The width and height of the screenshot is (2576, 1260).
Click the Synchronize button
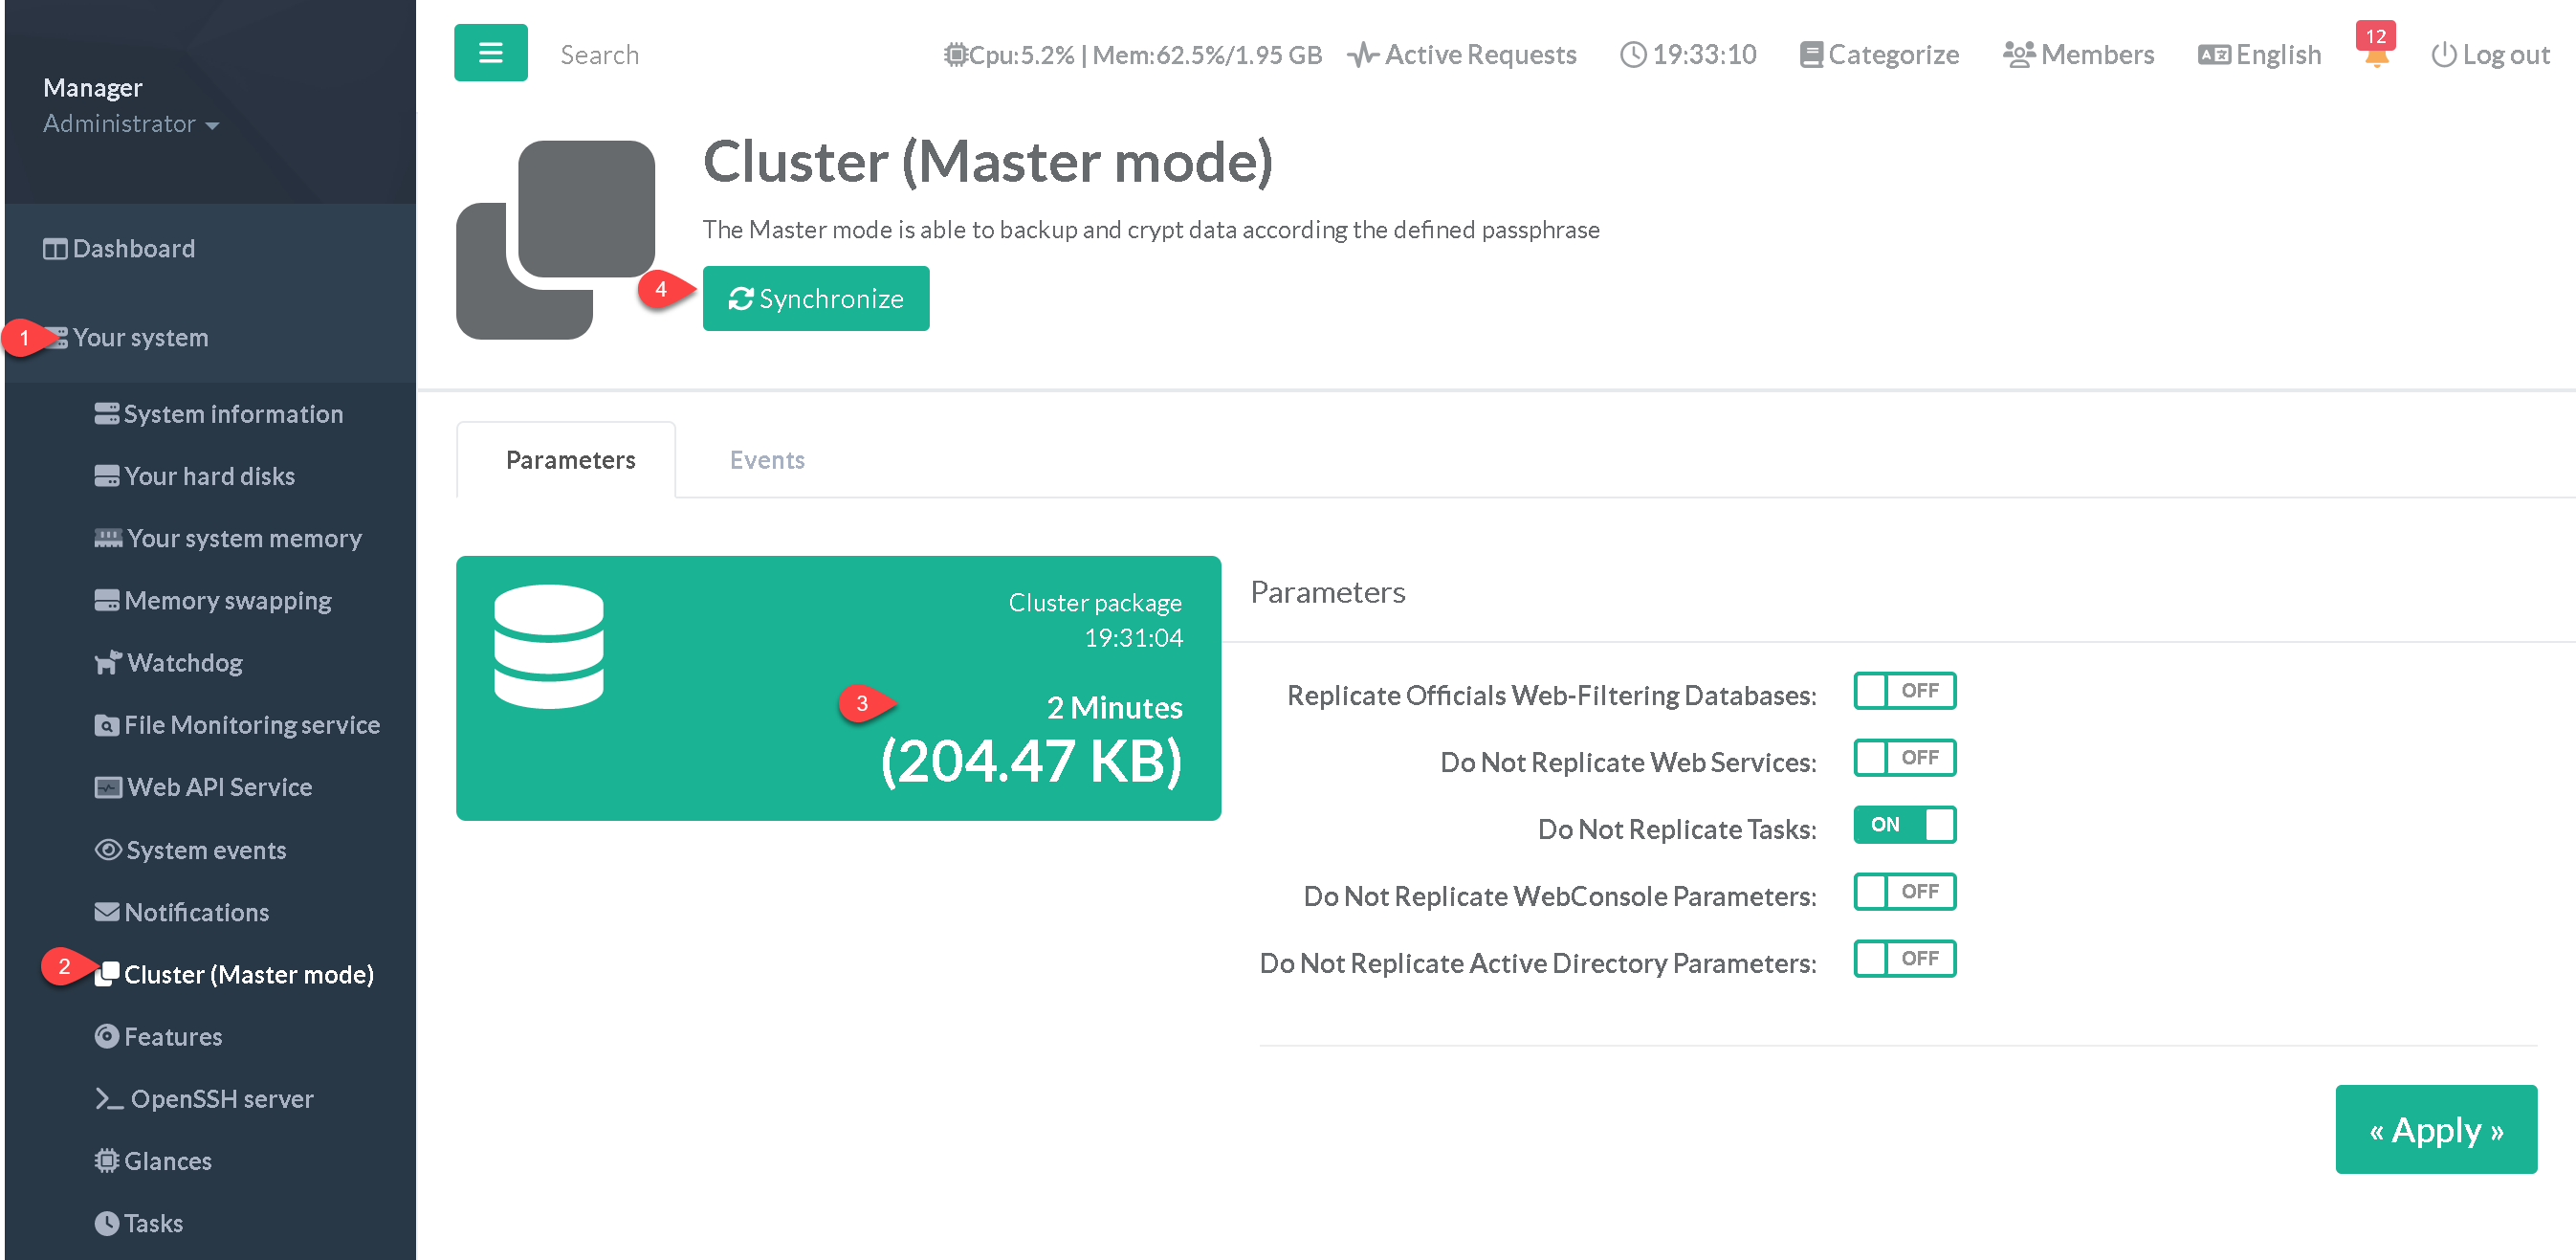tap(815, 299)
